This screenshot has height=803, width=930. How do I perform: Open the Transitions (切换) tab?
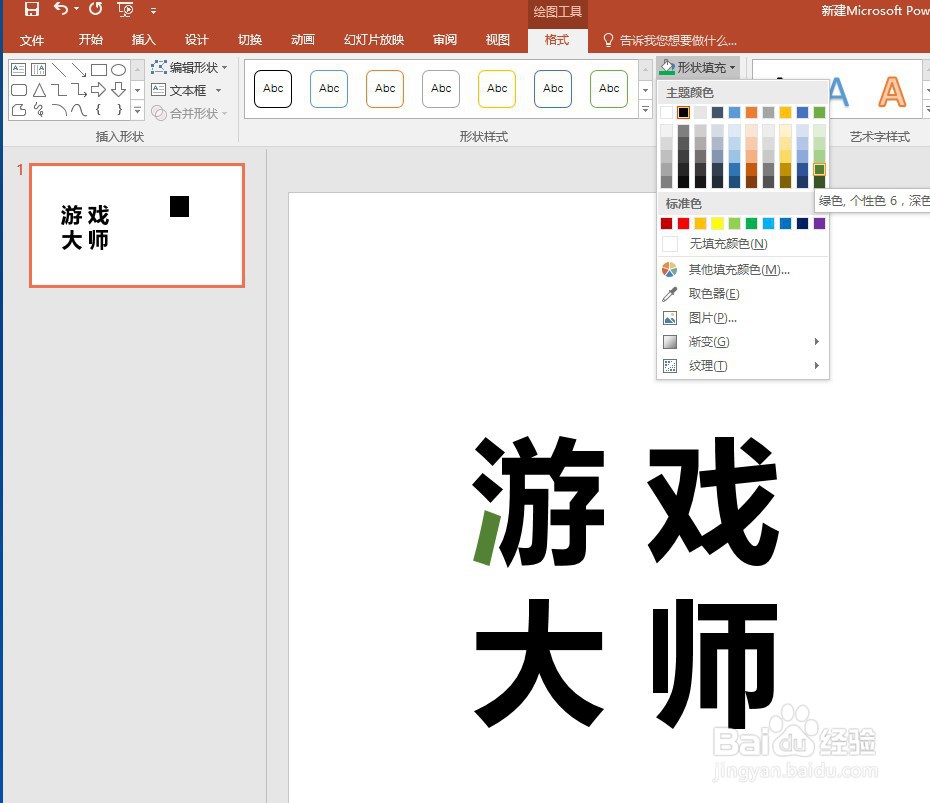250,40
